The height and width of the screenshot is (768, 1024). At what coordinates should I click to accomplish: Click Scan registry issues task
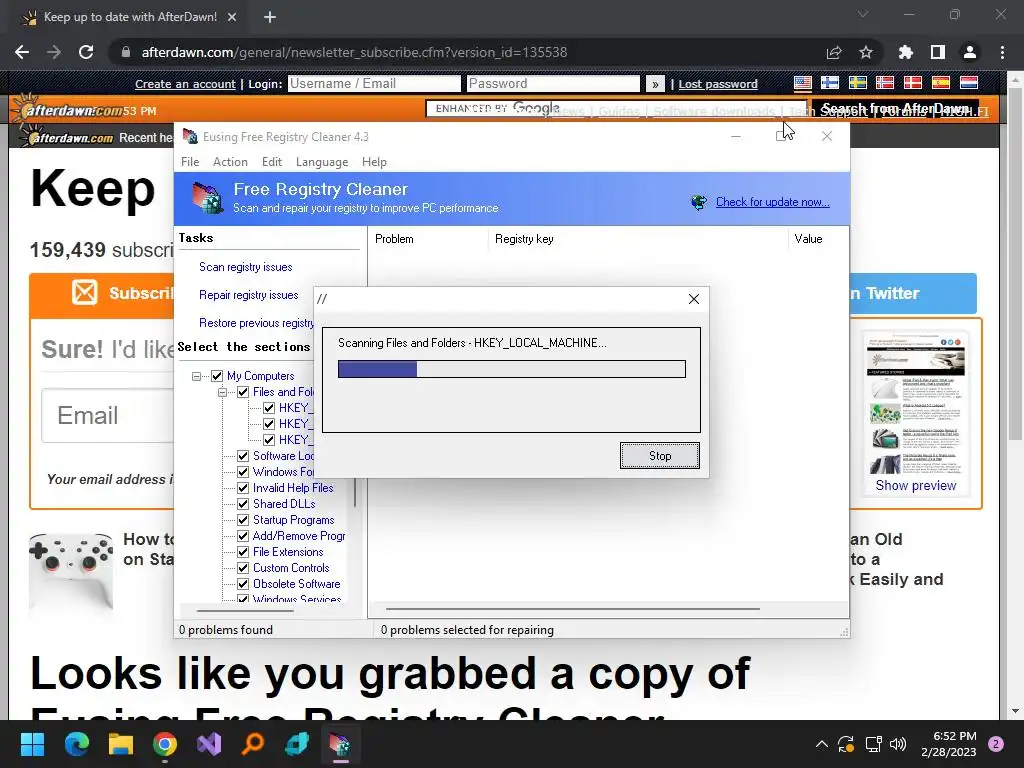246,267
